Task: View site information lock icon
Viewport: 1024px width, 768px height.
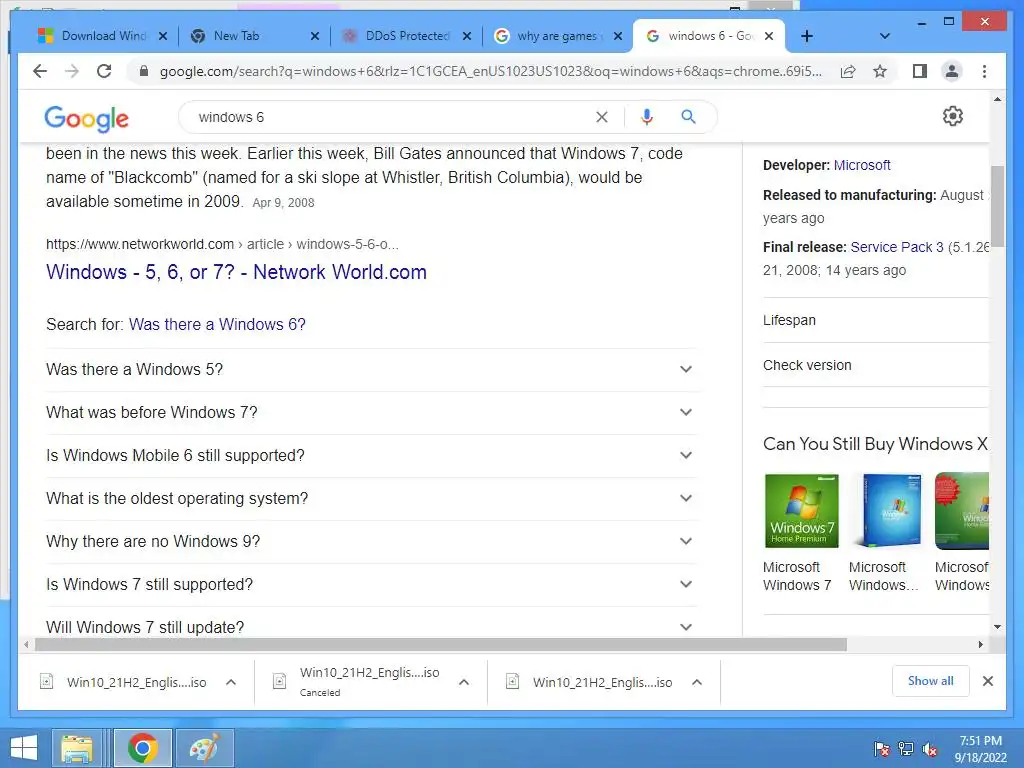Action: [x=144, y=71]
